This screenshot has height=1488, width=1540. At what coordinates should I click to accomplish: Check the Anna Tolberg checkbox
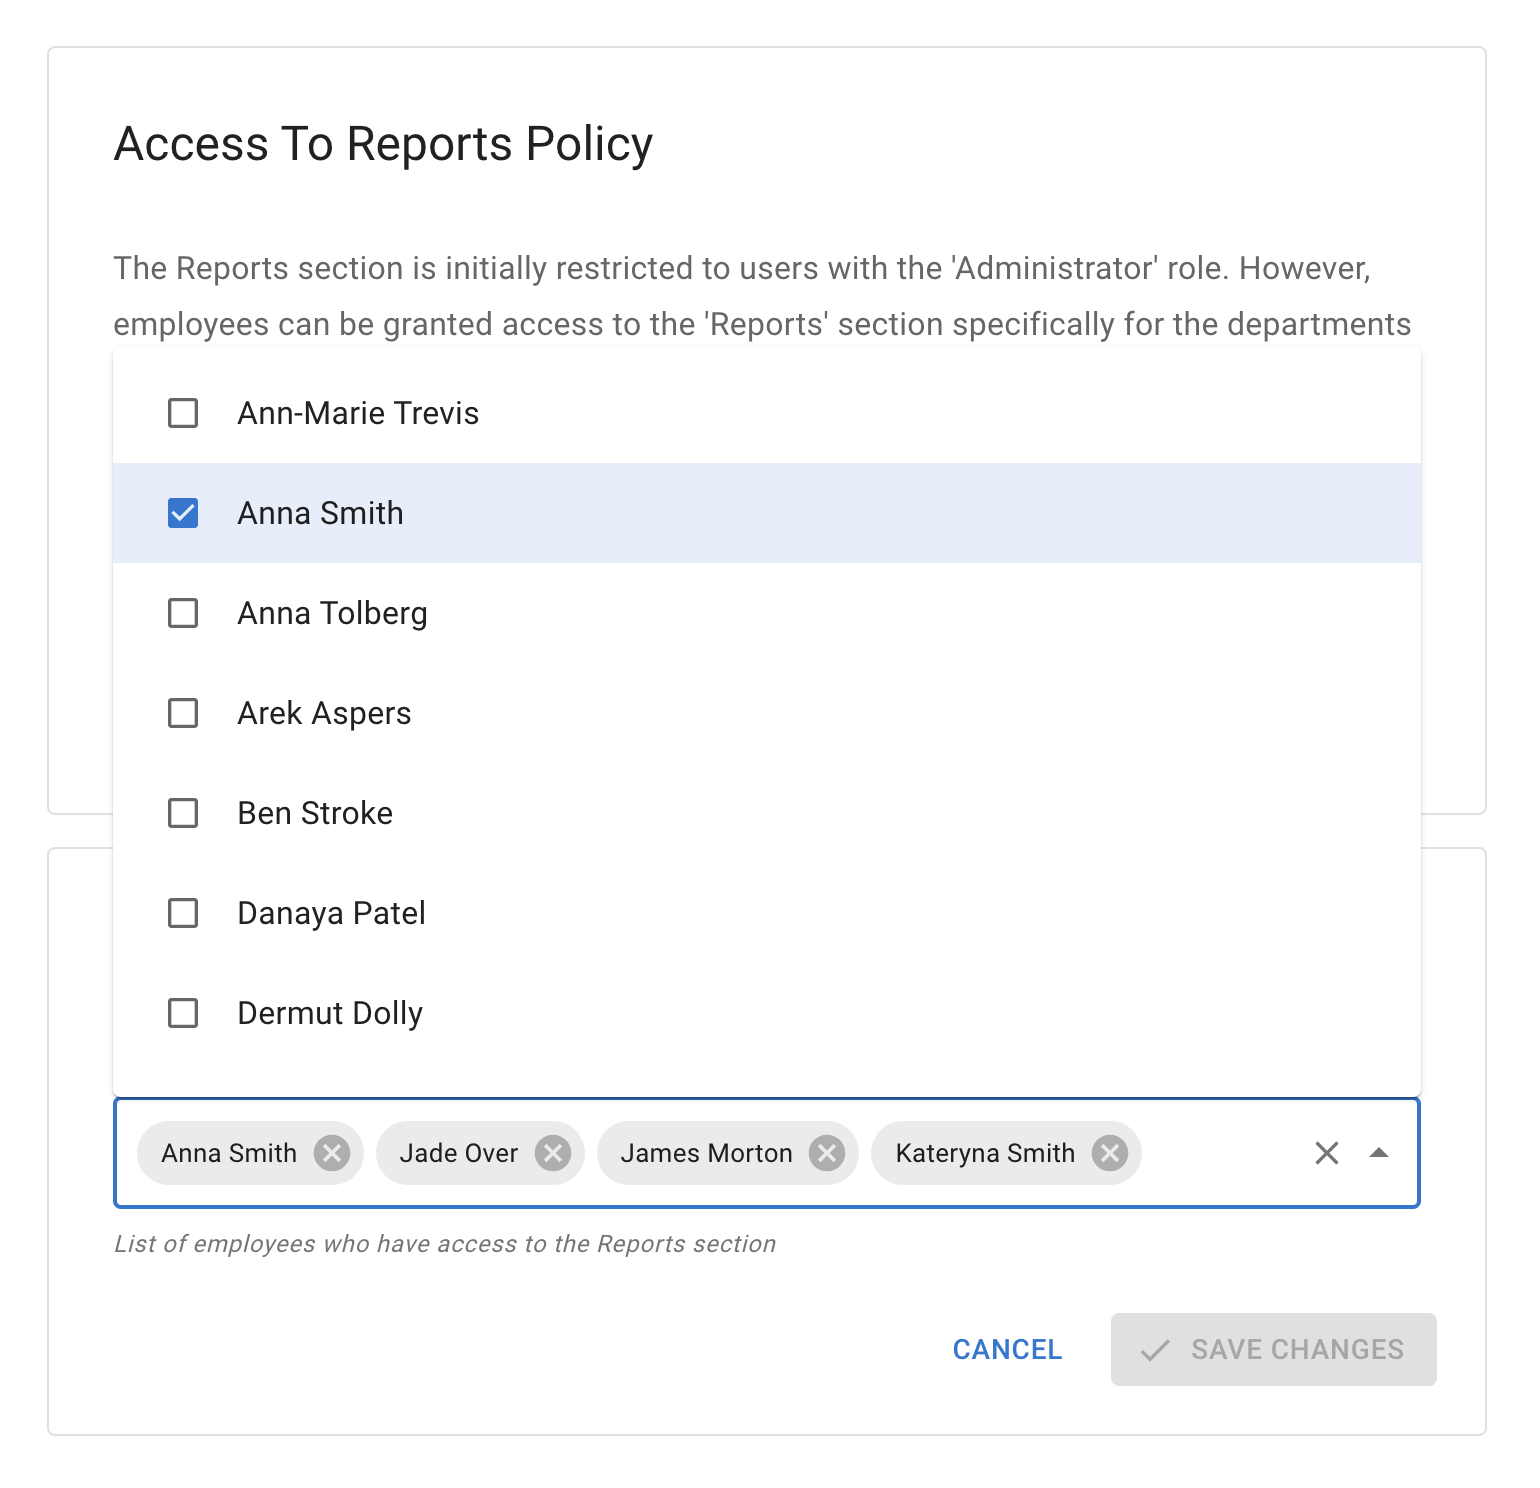pyautogui.click(x=182, y=613)
